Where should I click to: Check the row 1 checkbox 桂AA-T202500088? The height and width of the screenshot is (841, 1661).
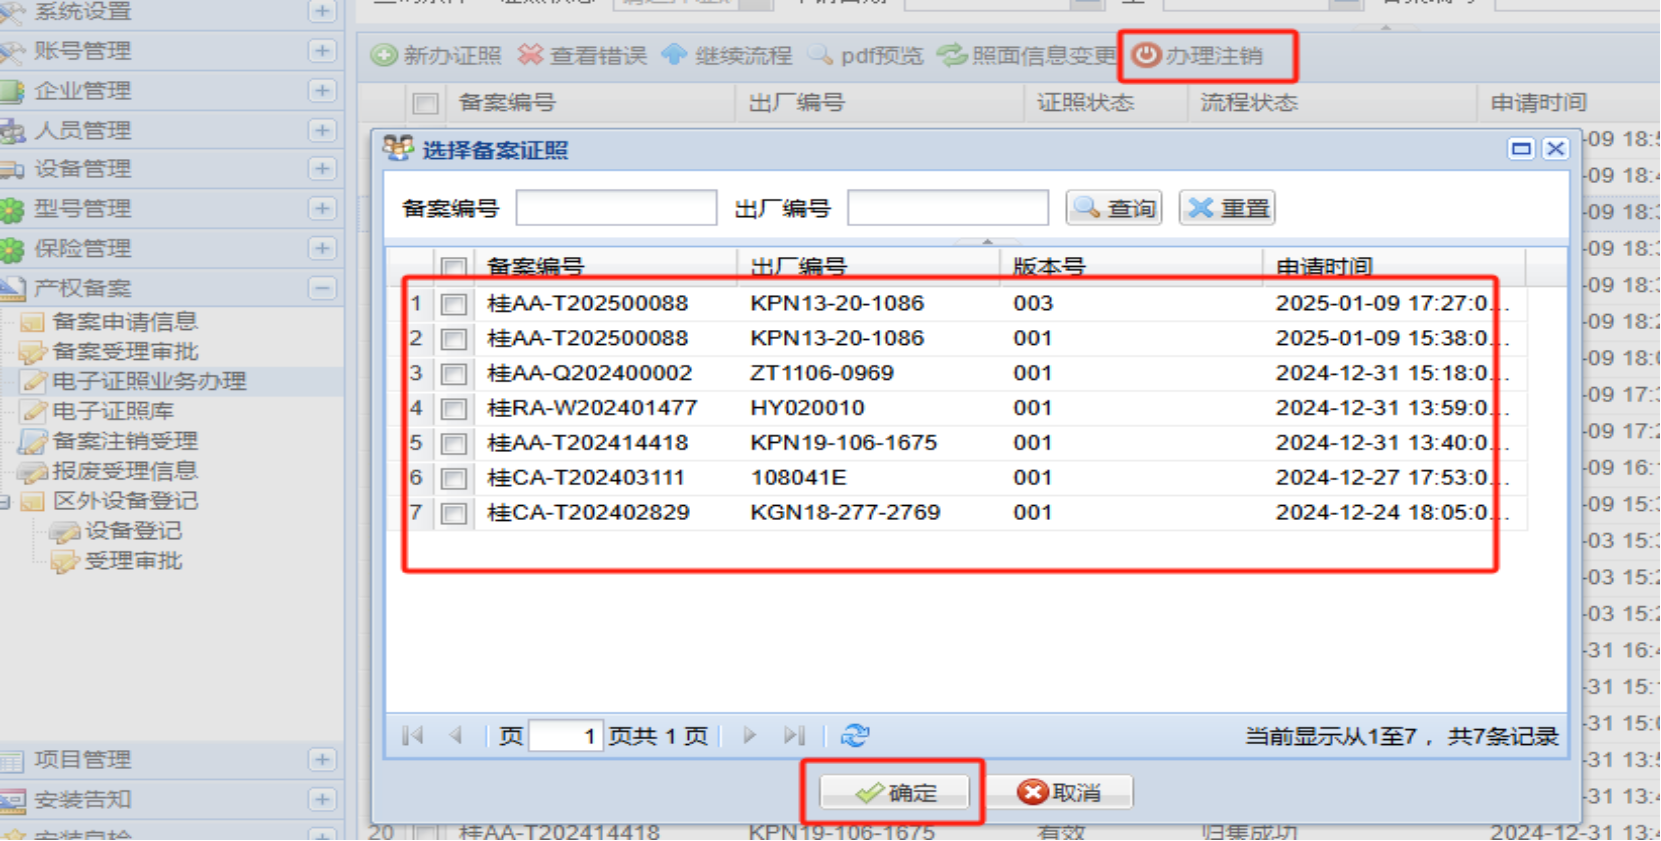[454, 304]
